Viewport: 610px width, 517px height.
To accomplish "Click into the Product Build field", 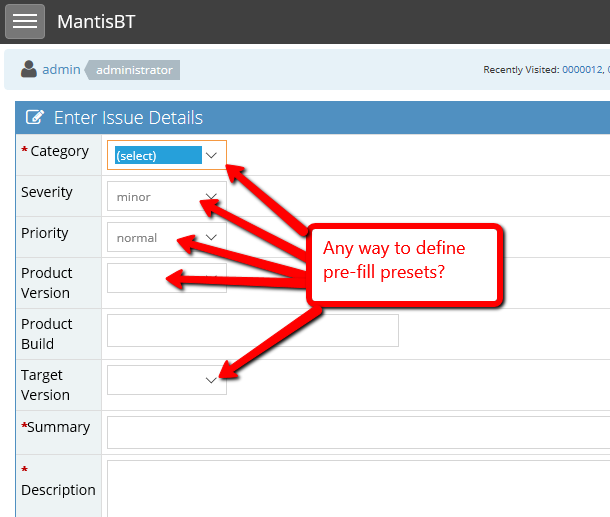I will (252, 330).
